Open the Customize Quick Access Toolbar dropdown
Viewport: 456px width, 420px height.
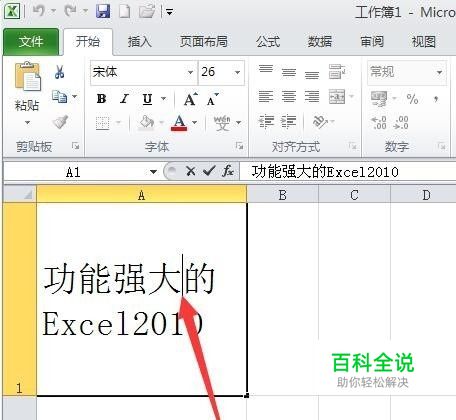click(x=170, y=12)
